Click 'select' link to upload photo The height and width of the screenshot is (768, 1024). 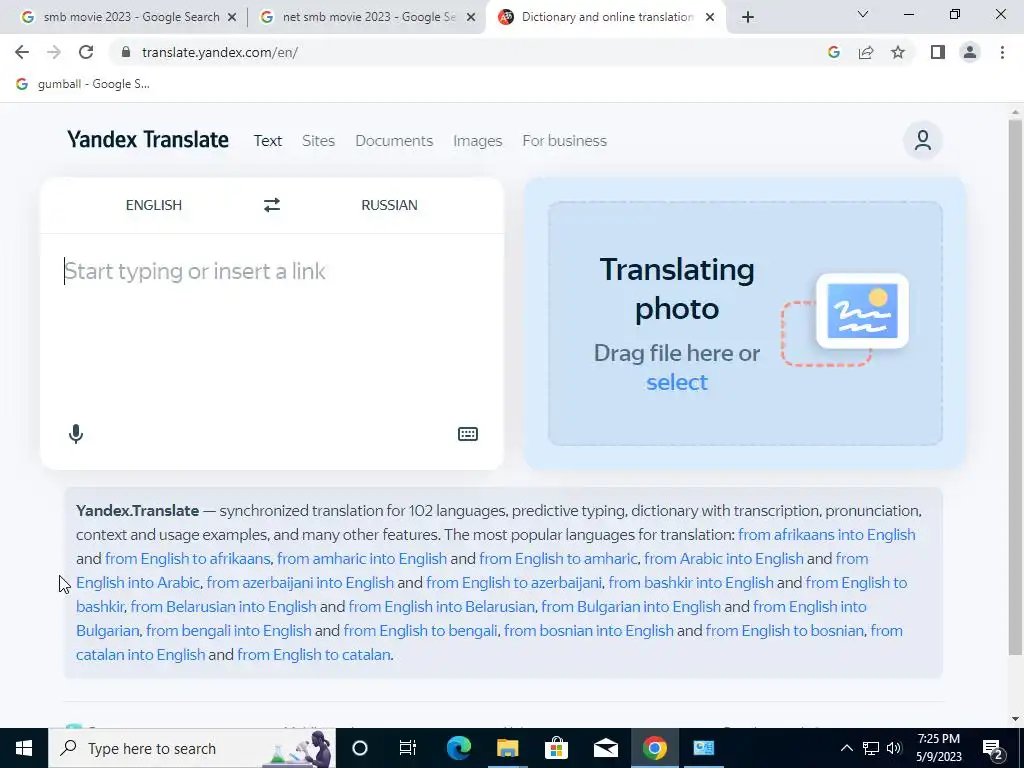click(x=677, y=382)
